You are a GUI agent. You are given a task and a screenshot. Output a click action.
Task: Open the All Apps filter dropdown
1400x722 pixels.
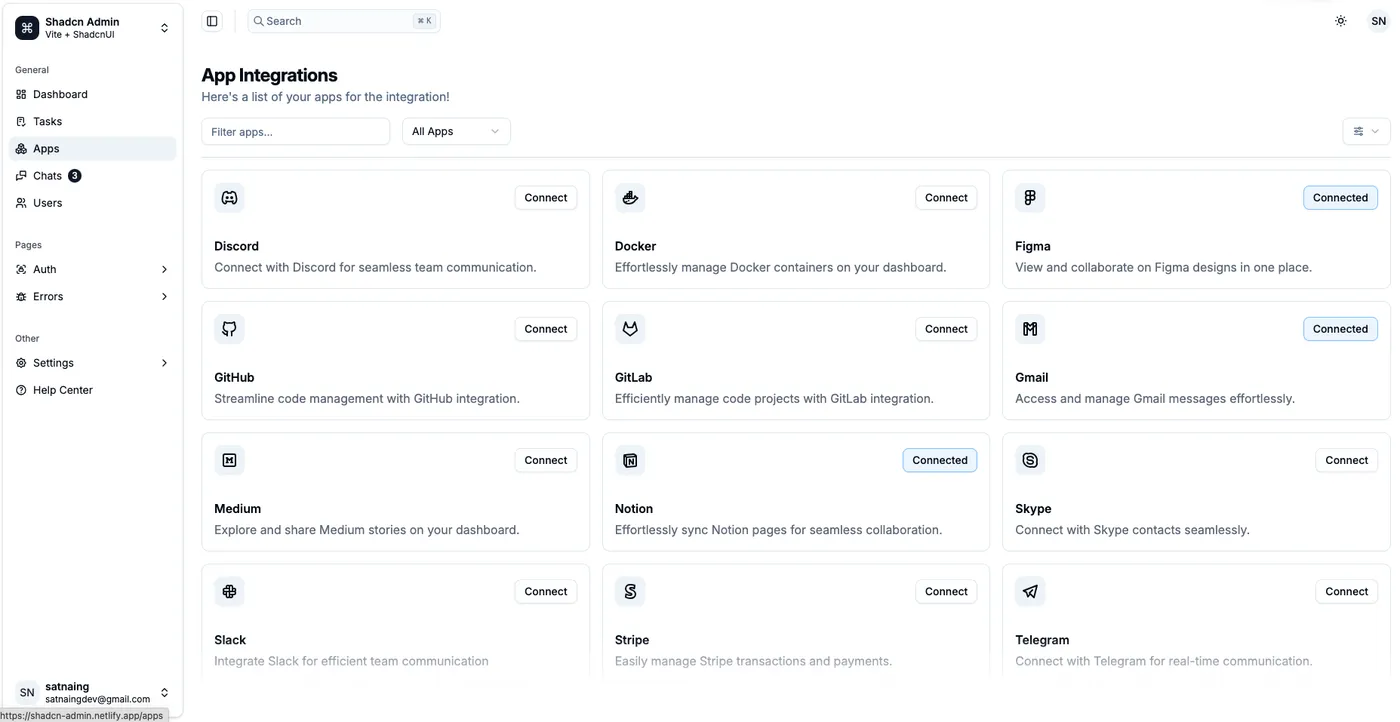(x=456, y=132)
